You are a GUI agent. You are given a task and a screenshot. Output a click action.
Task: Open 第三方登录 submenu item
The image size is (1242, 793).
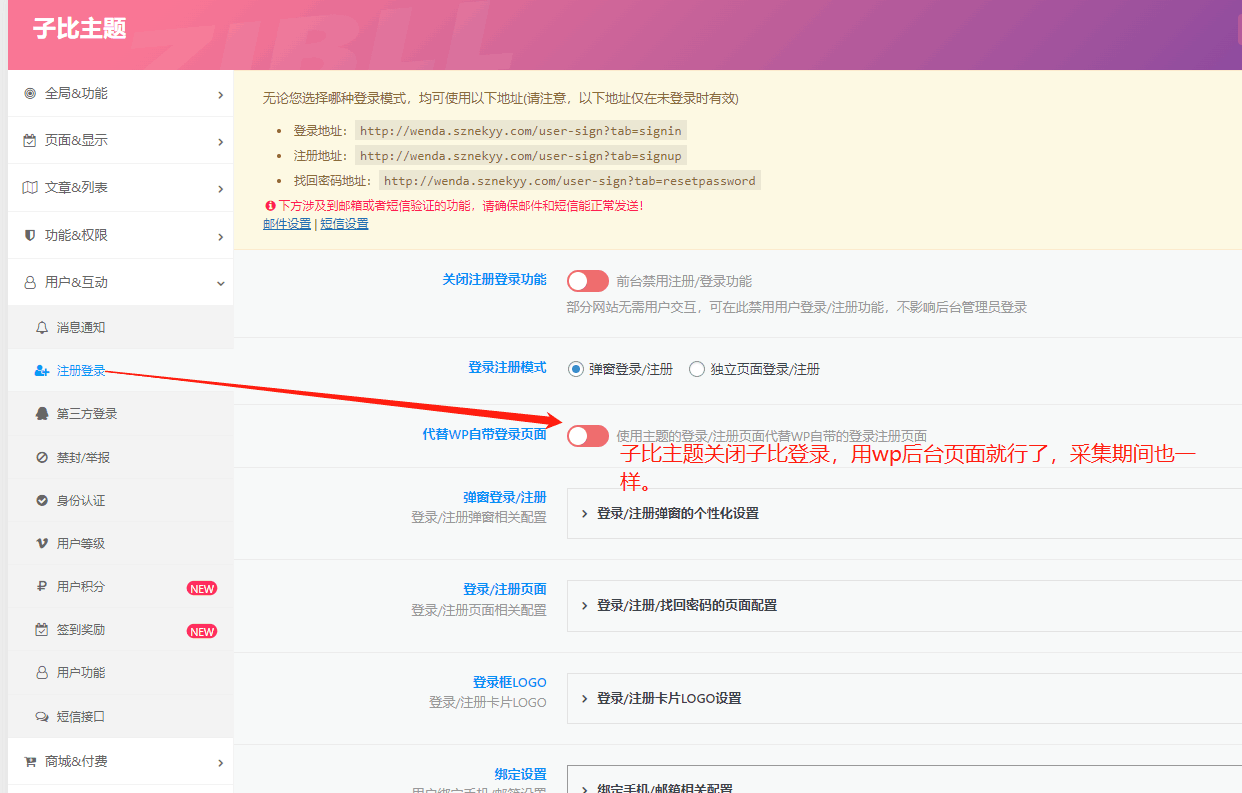[x=120, y=414]
